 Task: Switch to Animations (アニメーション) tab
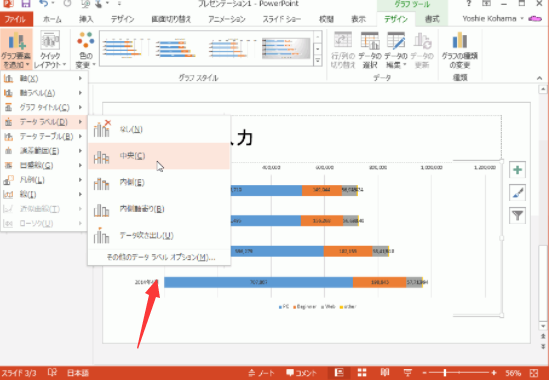pyautogui.click(x=227, y=19)
